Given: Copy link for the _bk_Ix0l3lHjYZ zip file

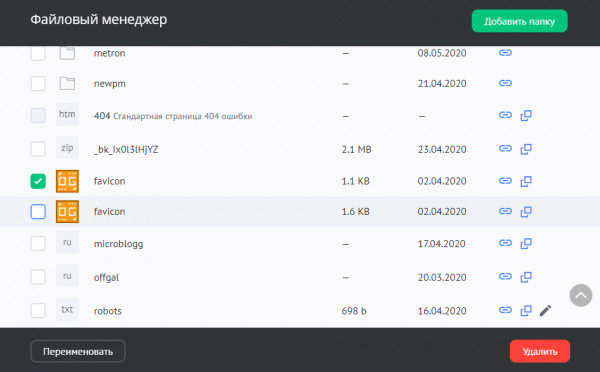Looking at the screenshot, I should (505, 148).
